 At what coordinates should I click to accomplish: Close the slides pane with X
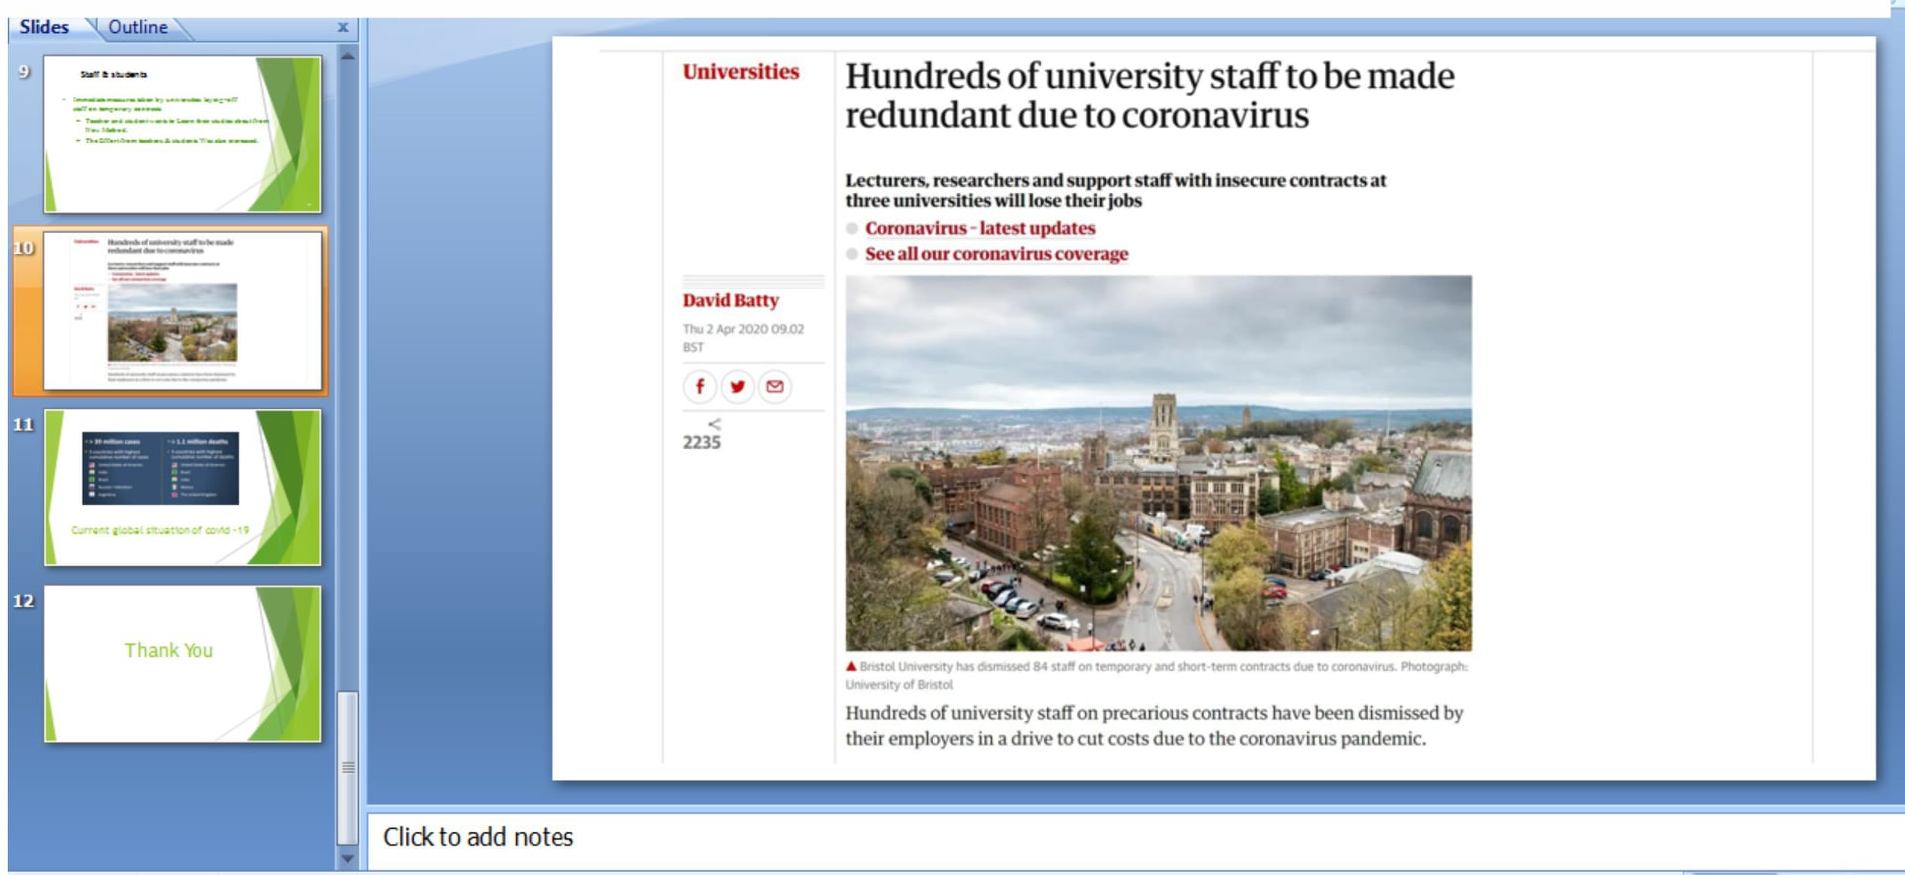(343, 27)
